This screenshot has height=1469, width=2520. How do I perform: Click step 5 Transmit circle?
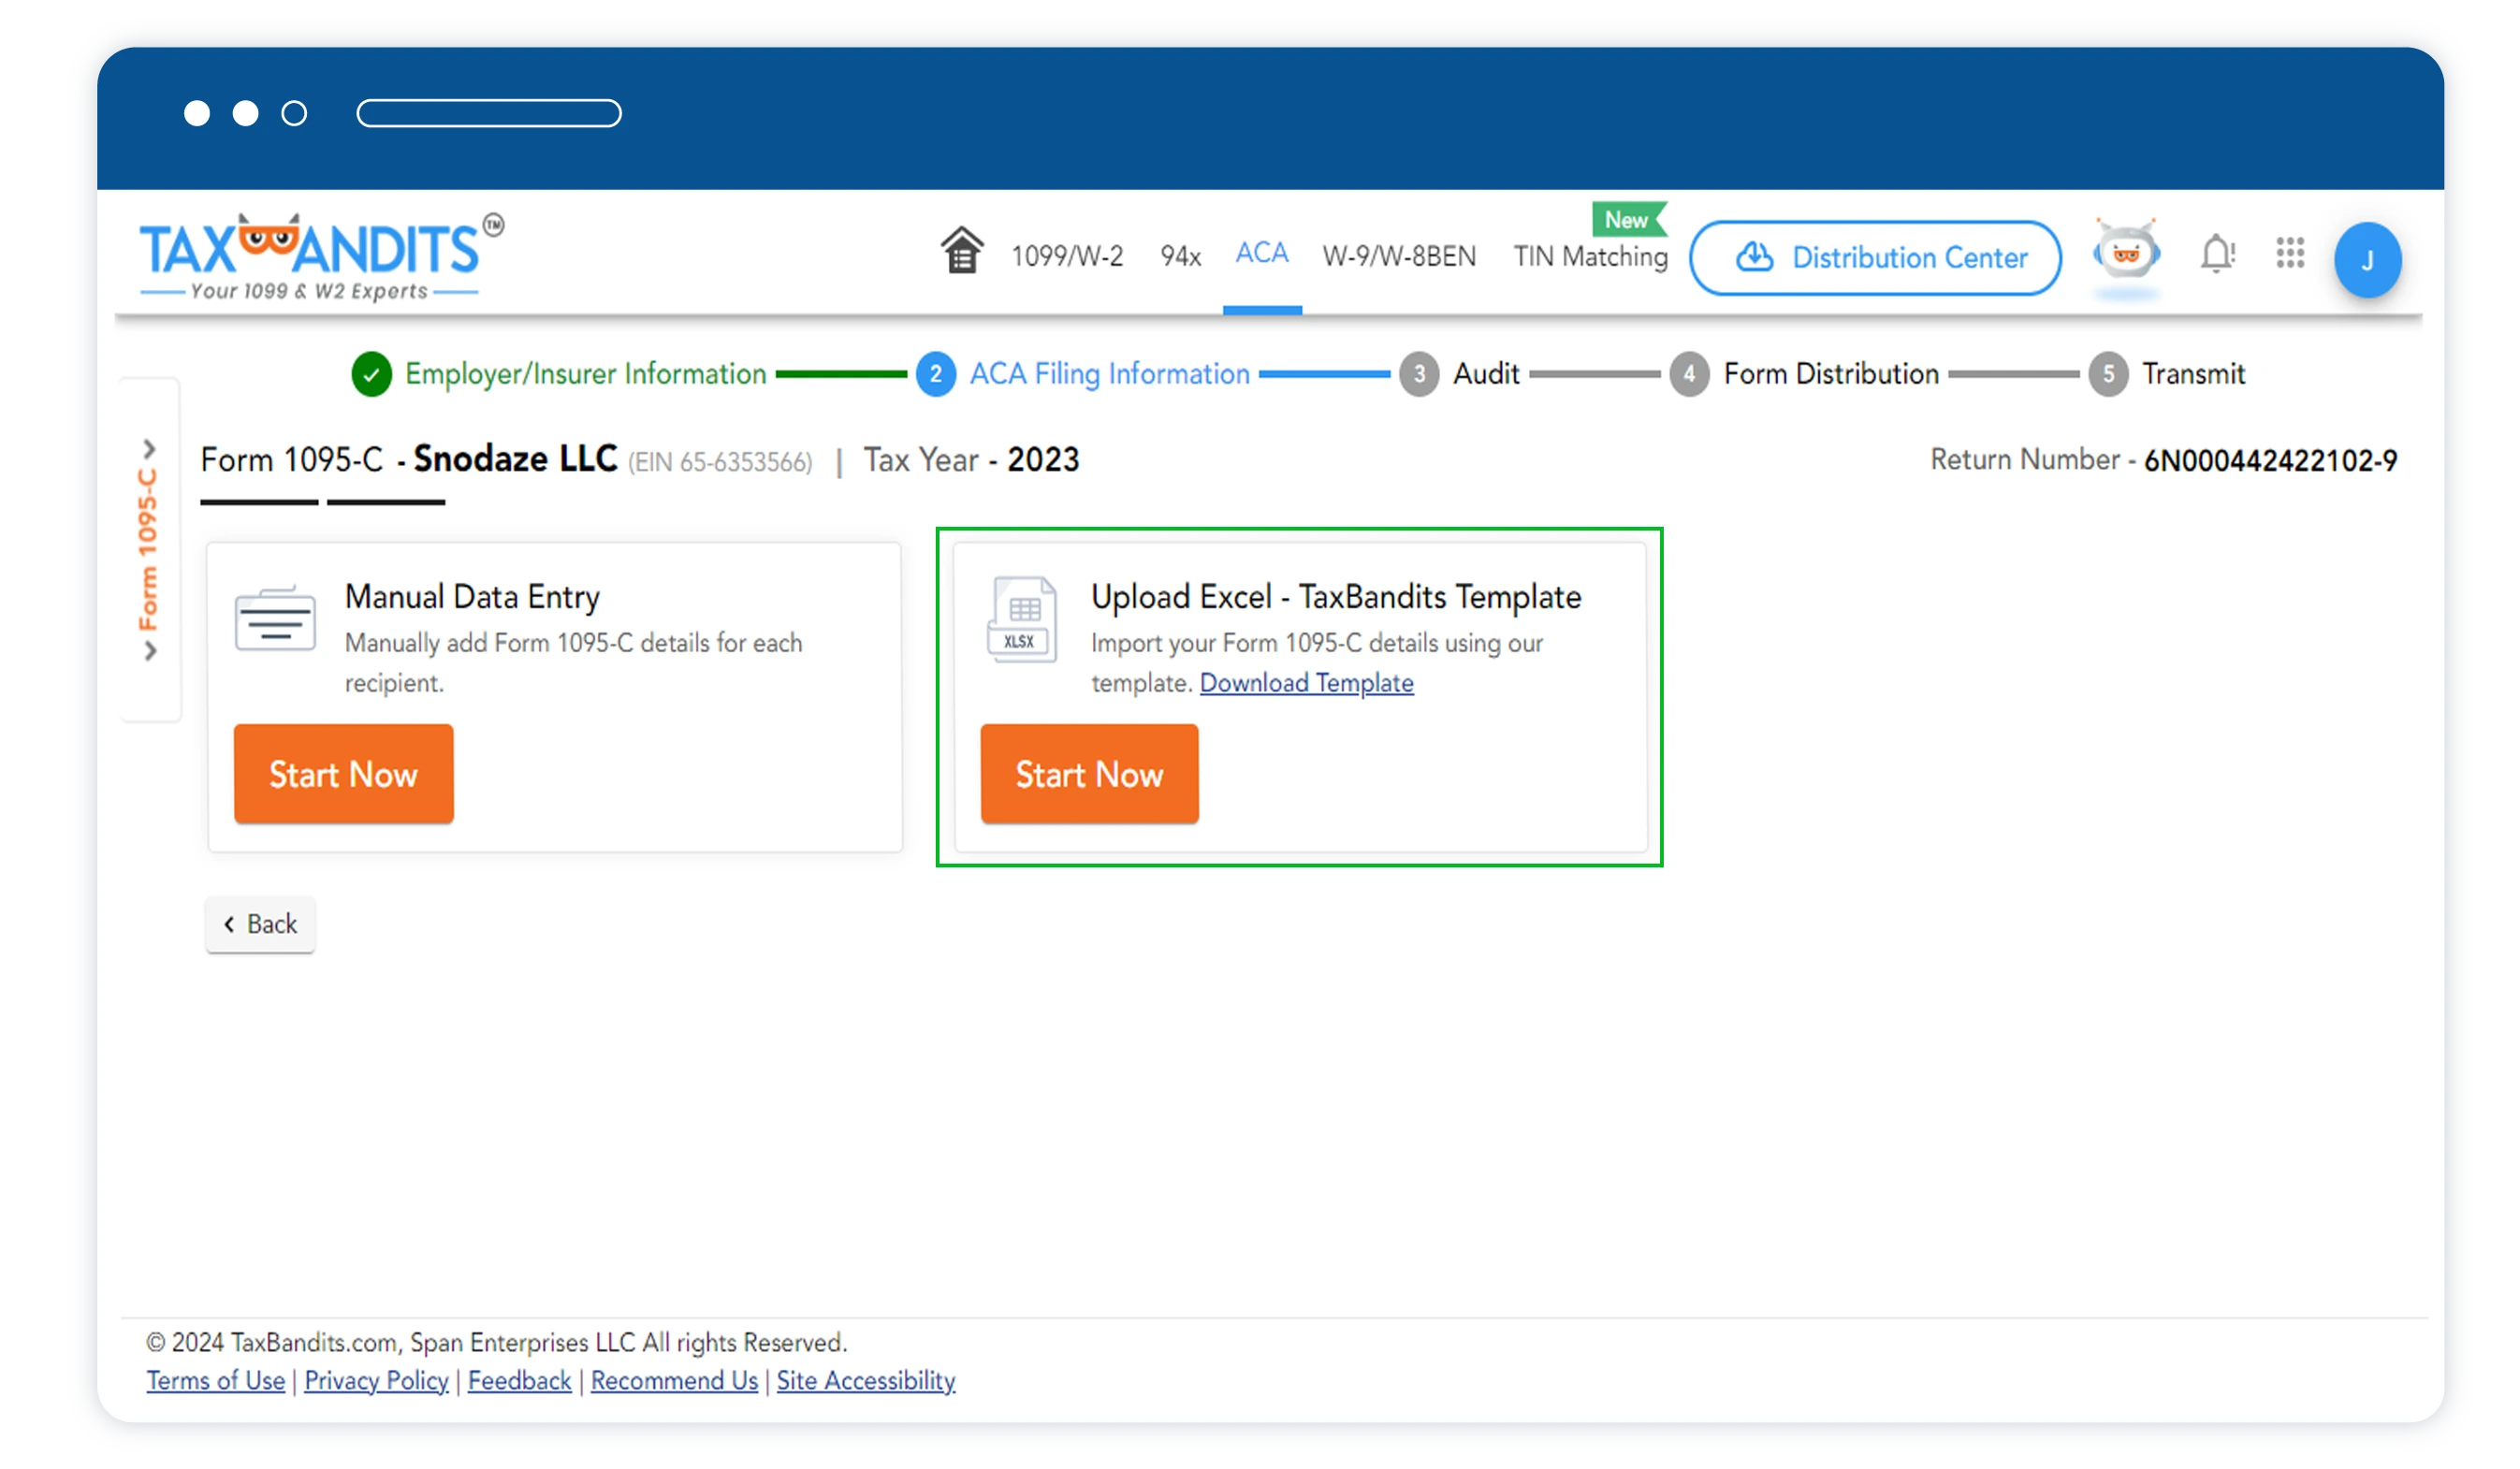click(2108, 374)
